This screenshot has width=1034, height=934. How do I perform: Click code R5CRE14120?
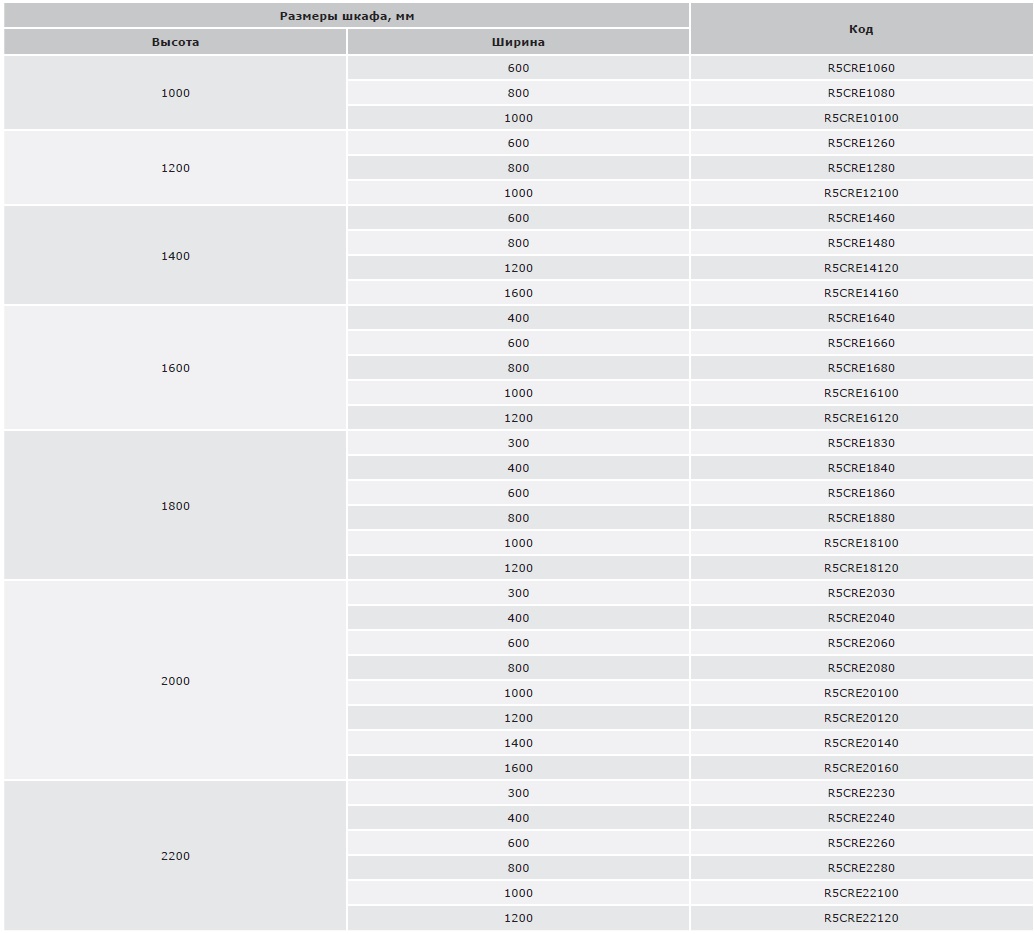tap(861, 268)
